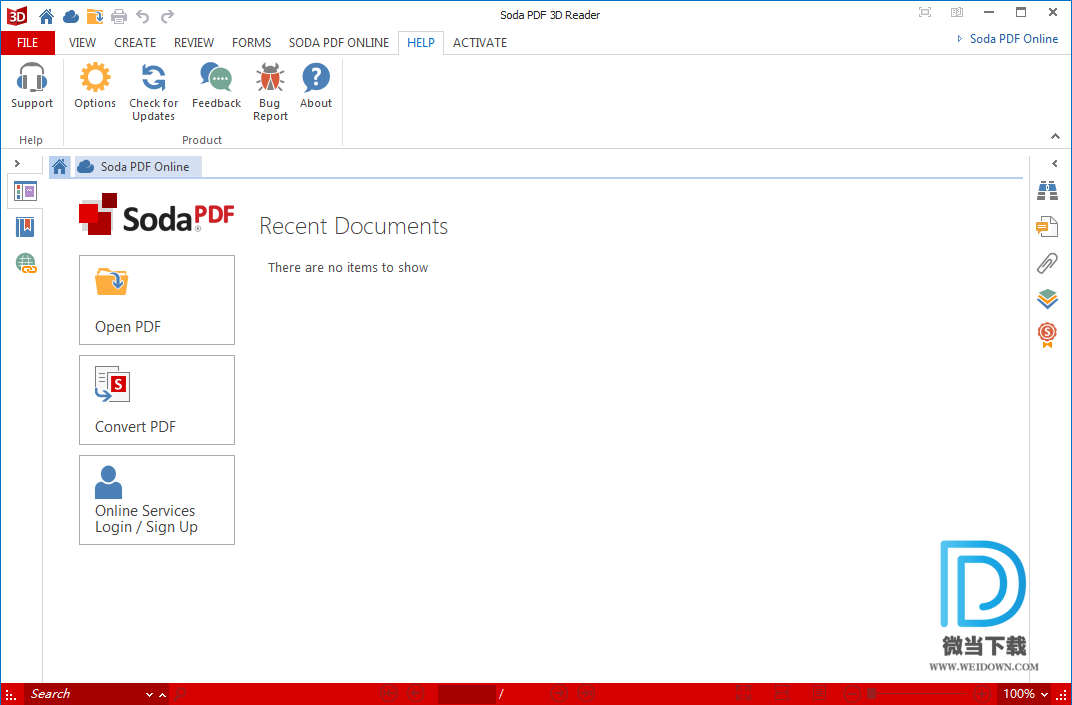Go to home via quick access toolbar

click(x=46, y=15)
